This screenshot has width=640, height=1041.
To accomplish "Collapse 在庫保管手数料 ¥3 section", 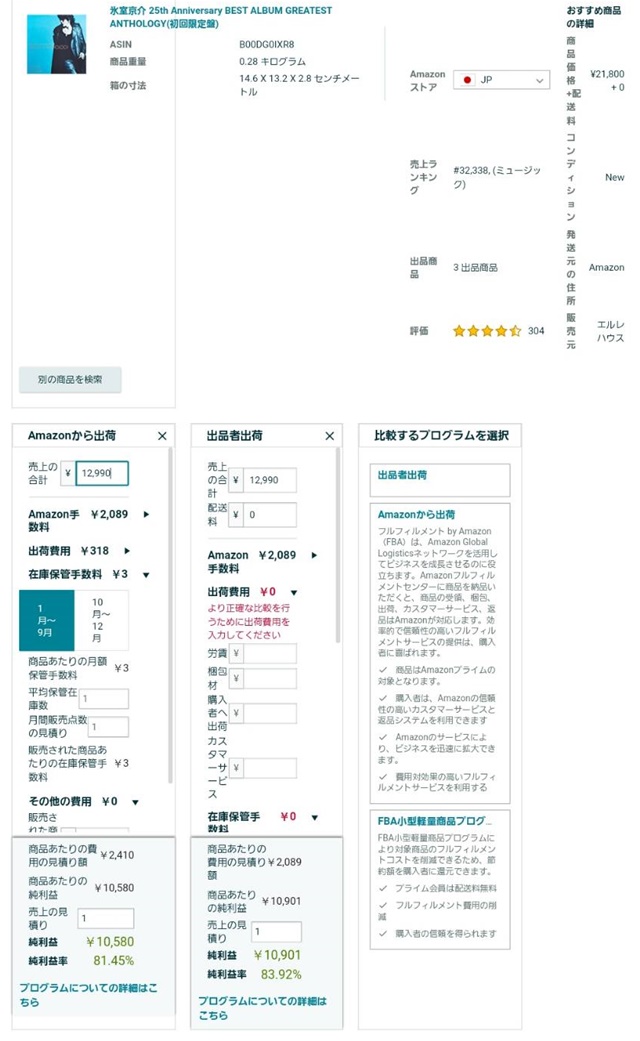I will 147,574.
